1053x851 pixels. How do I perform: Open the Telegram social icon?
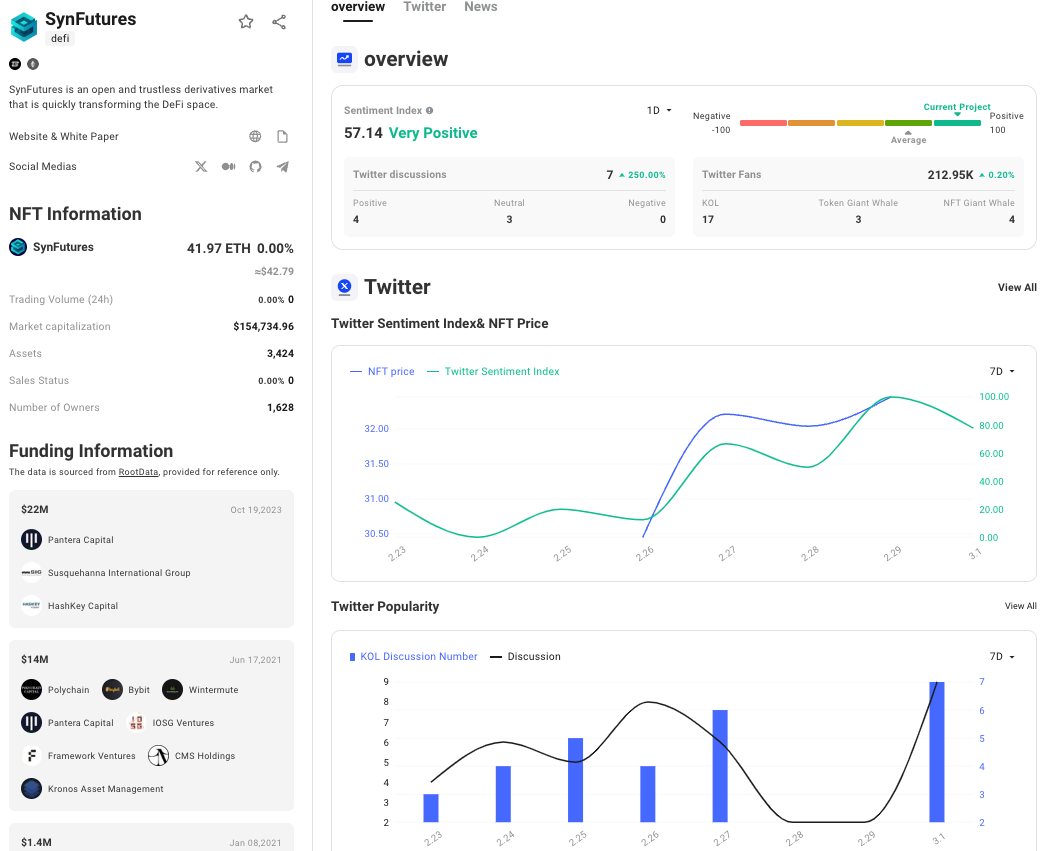[x=283, y=167]
